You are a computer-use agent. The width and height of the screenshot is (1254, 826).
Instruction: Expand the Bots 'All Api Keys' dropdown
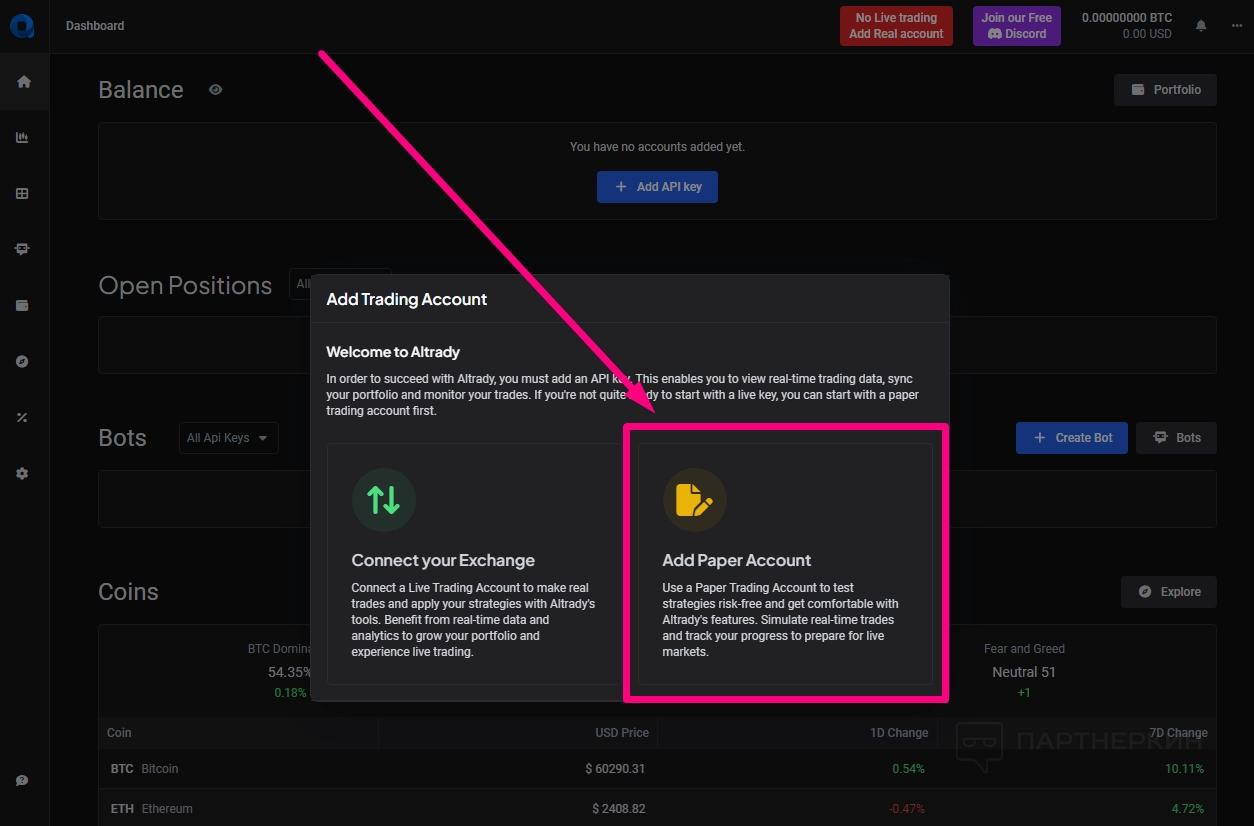pyautogui.click(x=228, y=438)
